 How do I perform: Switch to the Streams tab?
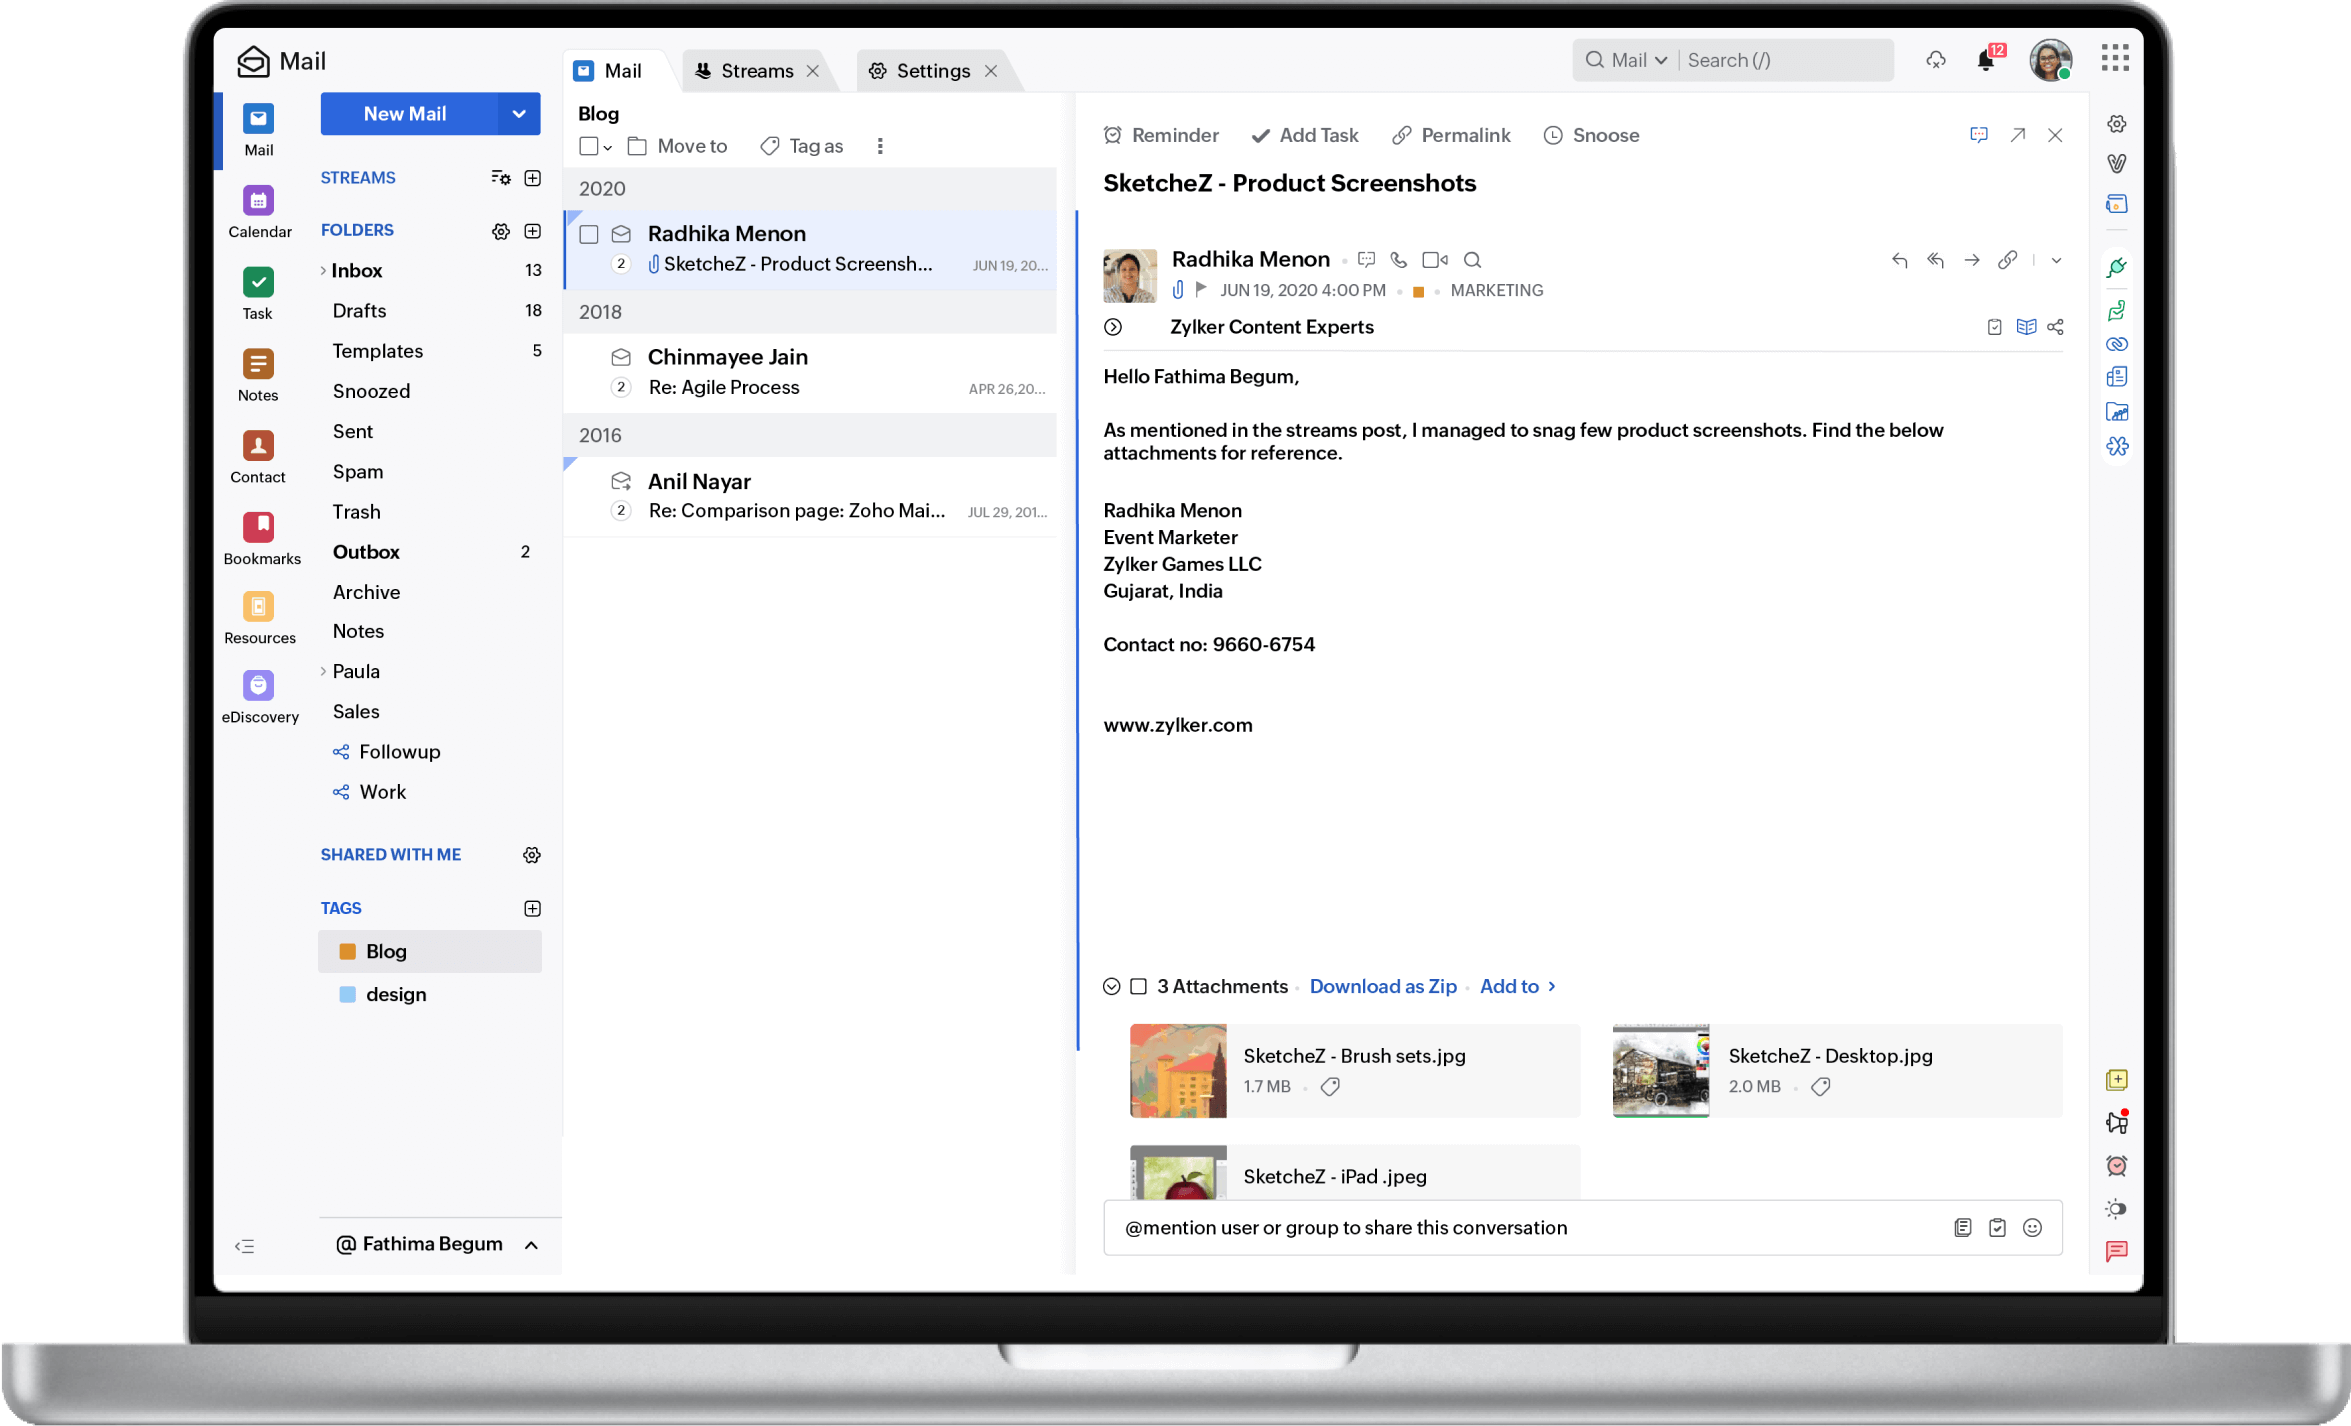pos(756,71)
